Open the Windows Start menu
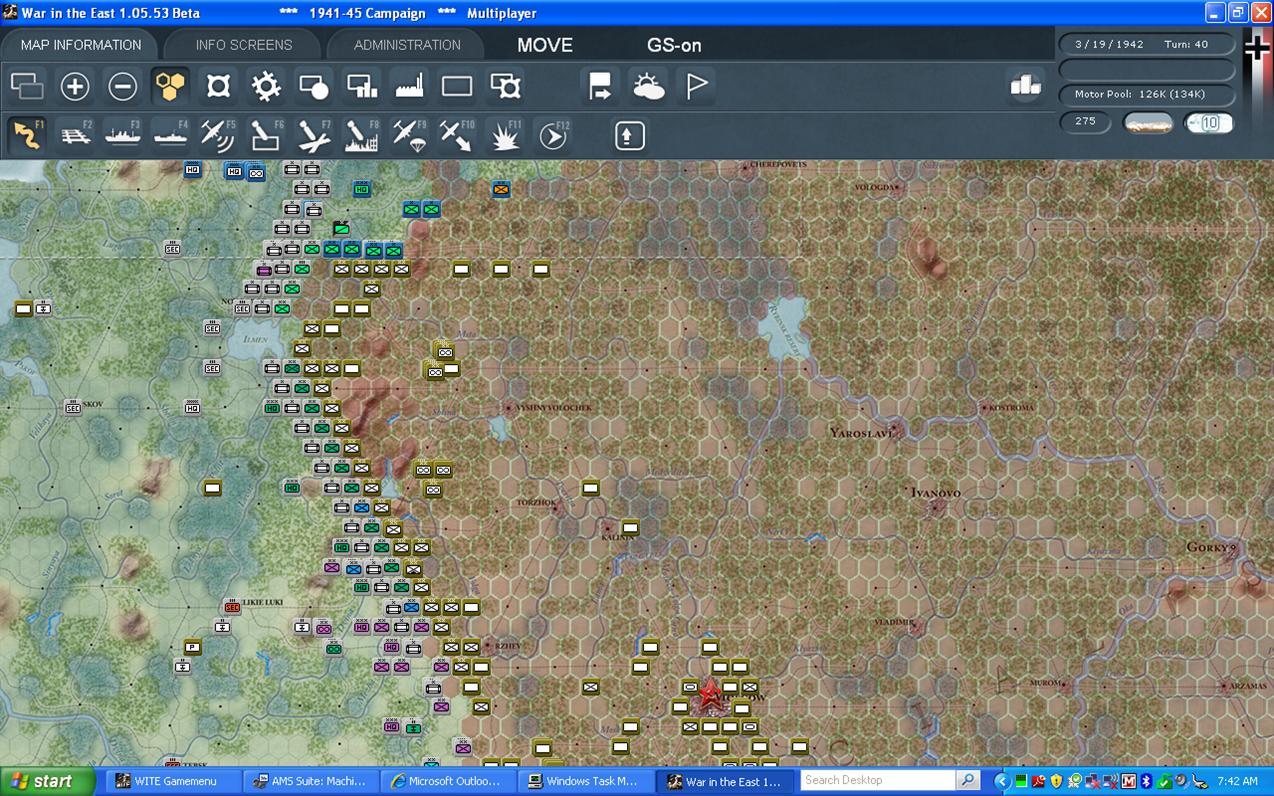The width and height of the screenshot is (1274, 796). click(47, 781)
